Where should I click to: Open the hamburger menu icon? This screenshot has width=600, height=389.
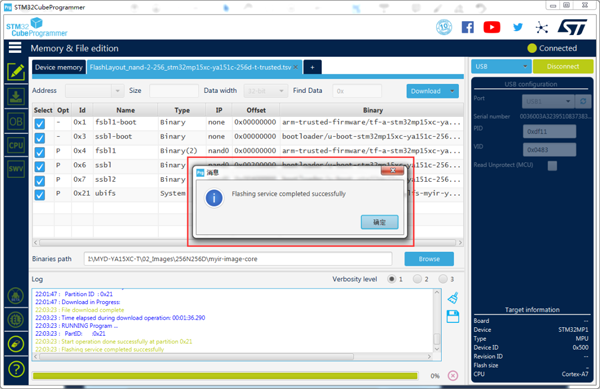[x=15, y=48]
